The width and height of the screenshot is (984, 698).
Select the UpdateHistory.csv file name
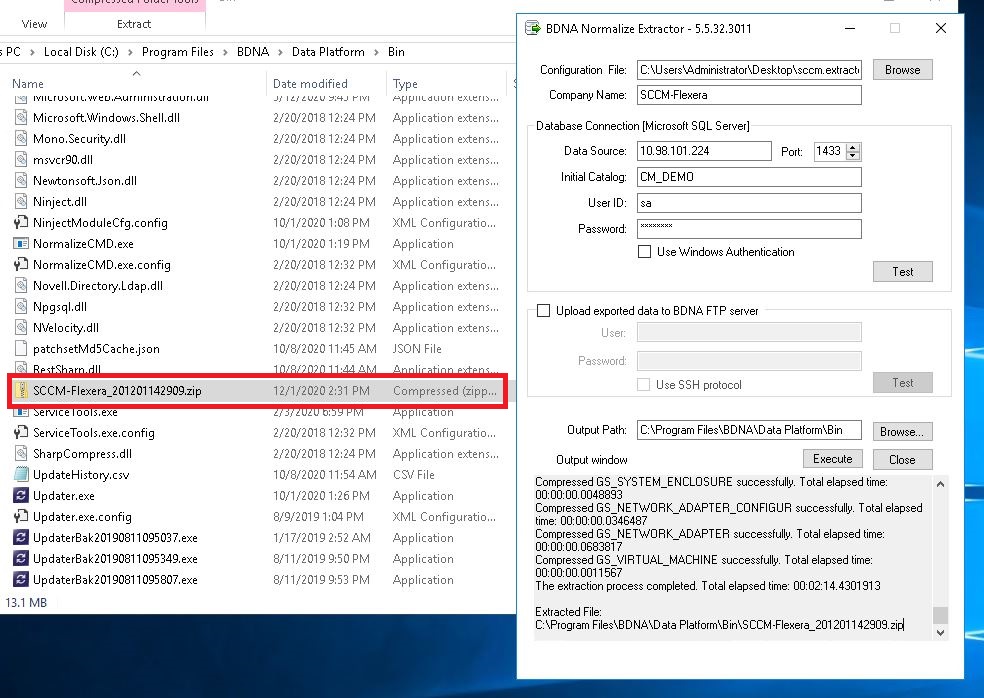tap(81, 475)
